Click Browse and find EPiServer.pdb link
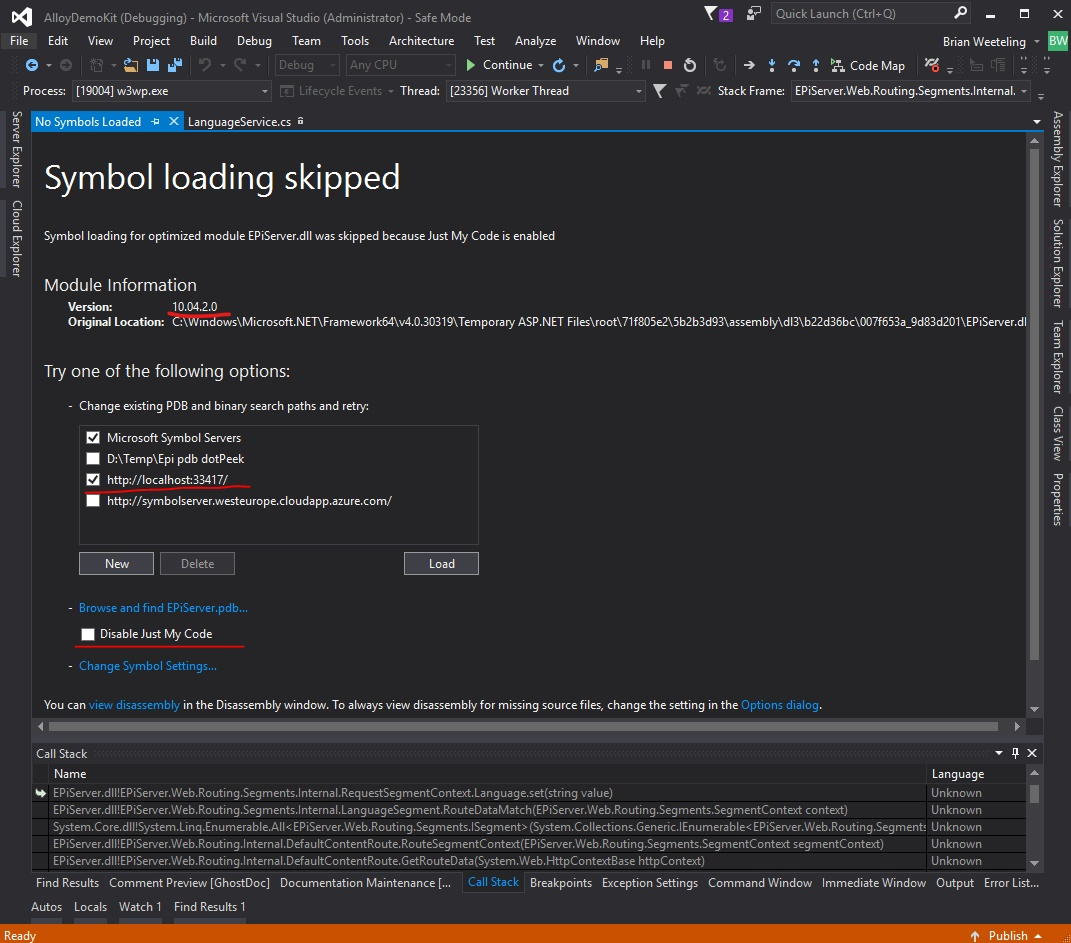Viewport: 1071px width, 943px height. click(x=163, y=608)
